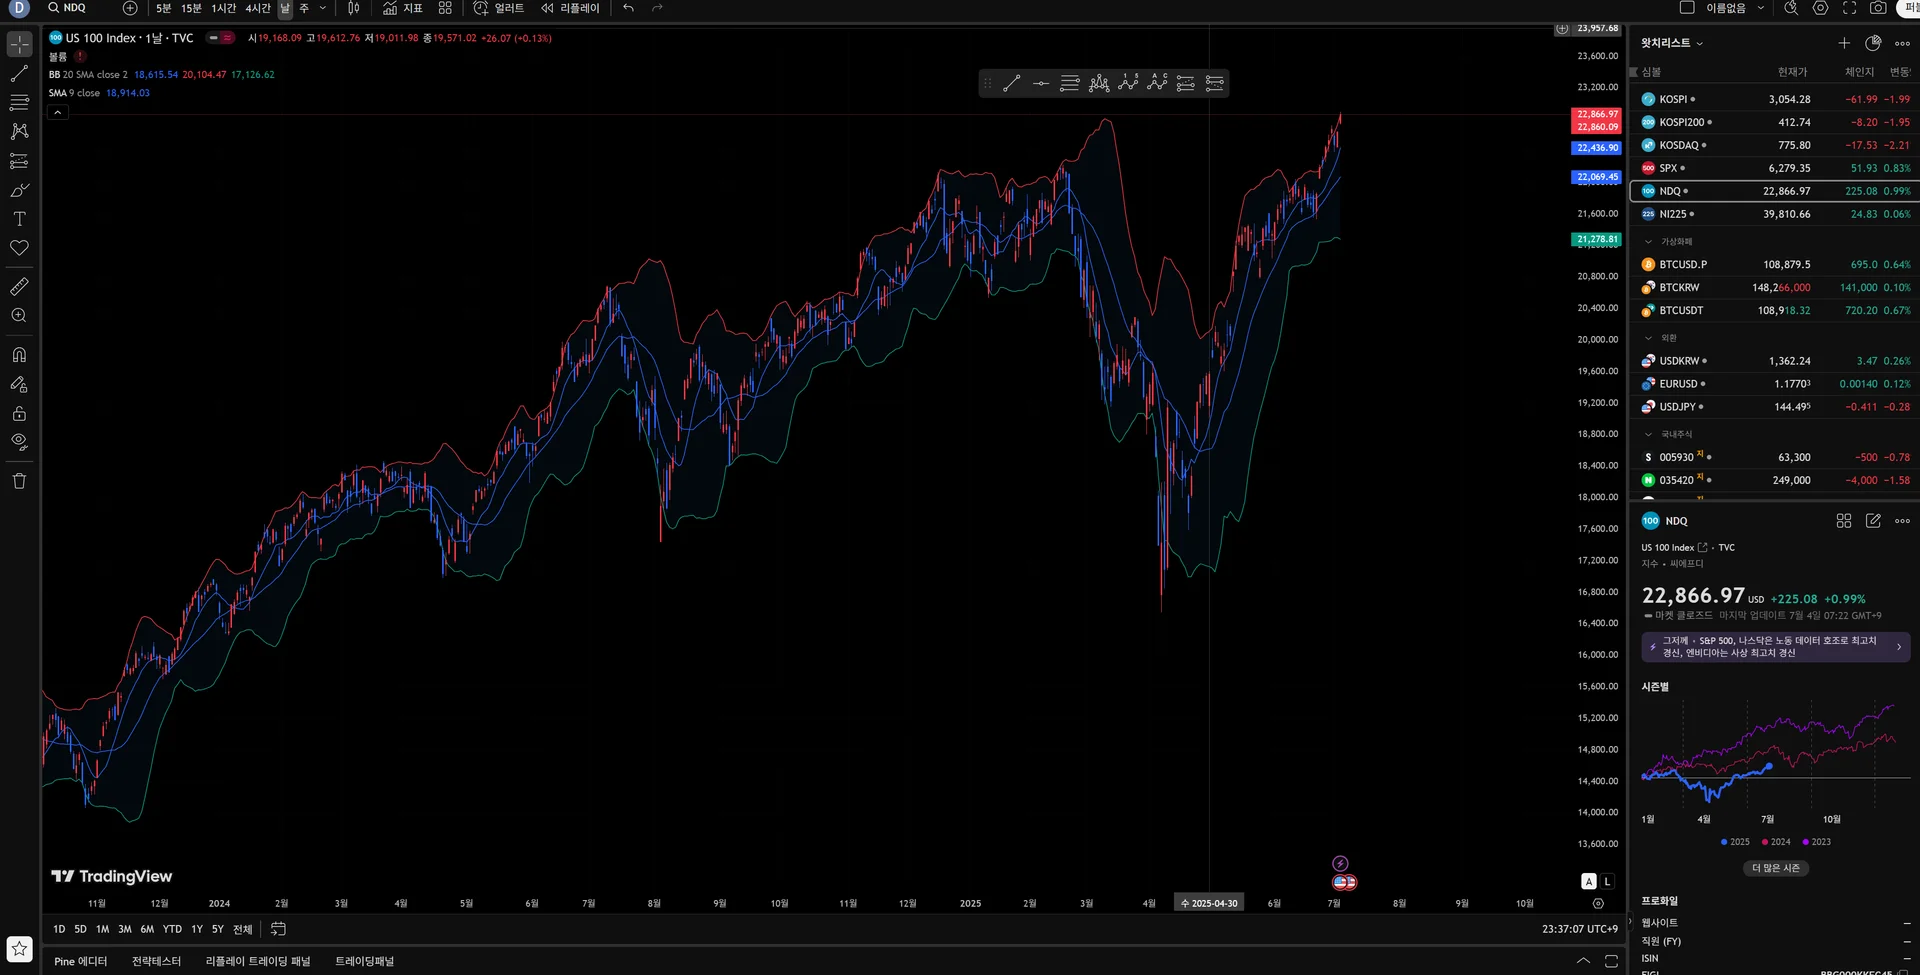Collapse the indicator legend chevron
1920x975 pixels.
pyautogui.click(x=58, y=113)
